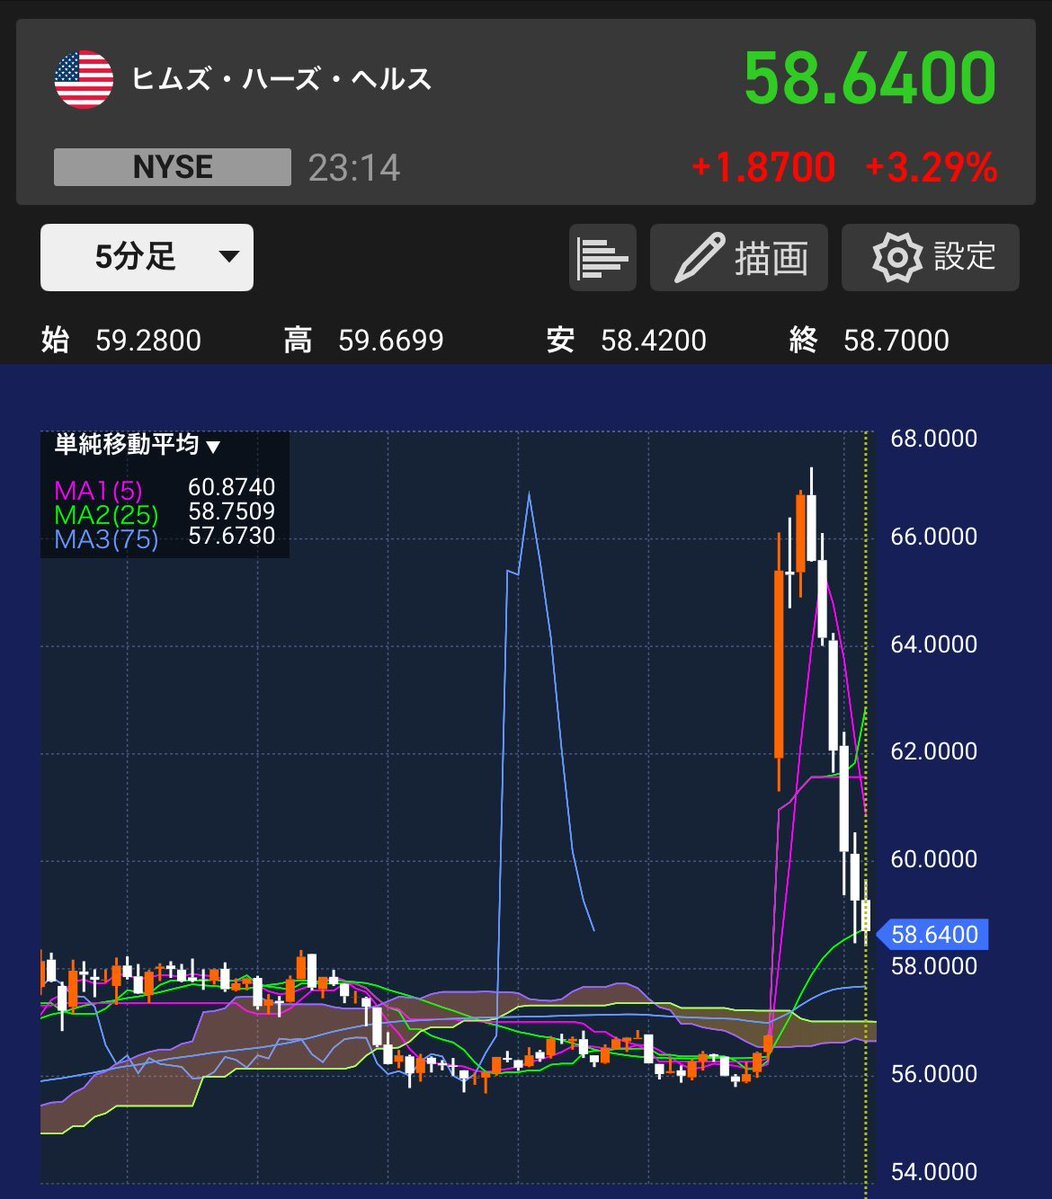Tap the 66.0000 axis label
The width and height of the screenshot is (1052, 1199).
933,537
